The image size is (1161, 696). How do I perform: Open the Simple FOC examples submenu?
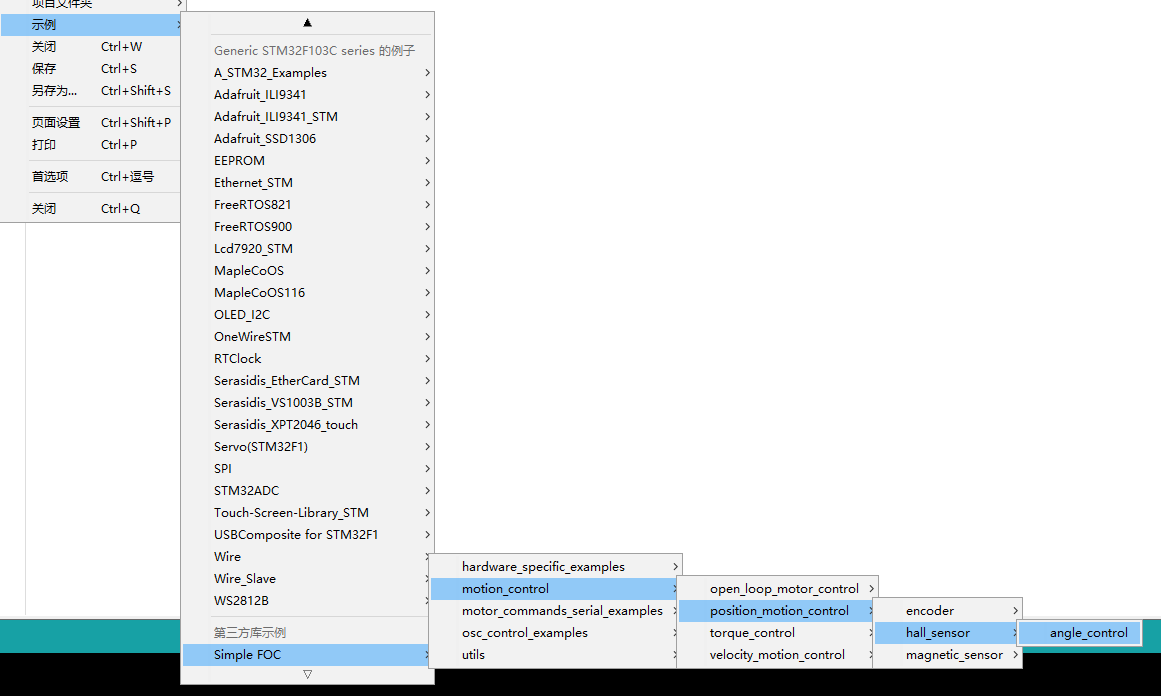250,654
